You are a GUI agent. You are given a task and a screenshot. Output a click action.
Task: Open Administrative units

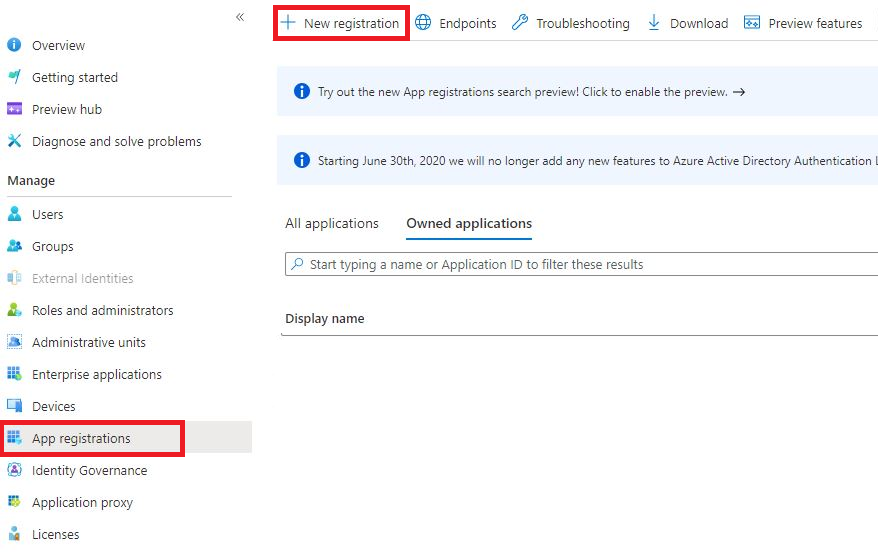(x=88, y=342)
